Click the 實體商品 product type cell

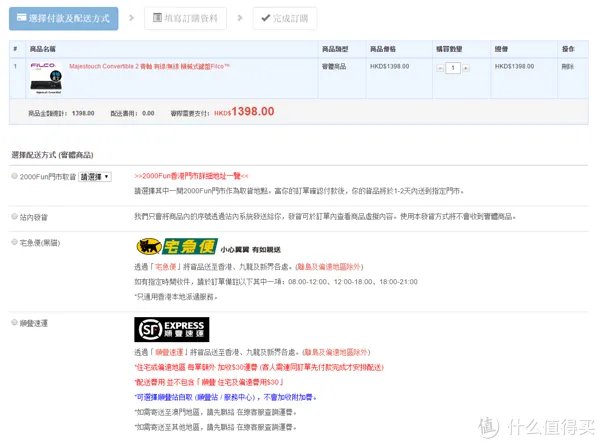334,67
